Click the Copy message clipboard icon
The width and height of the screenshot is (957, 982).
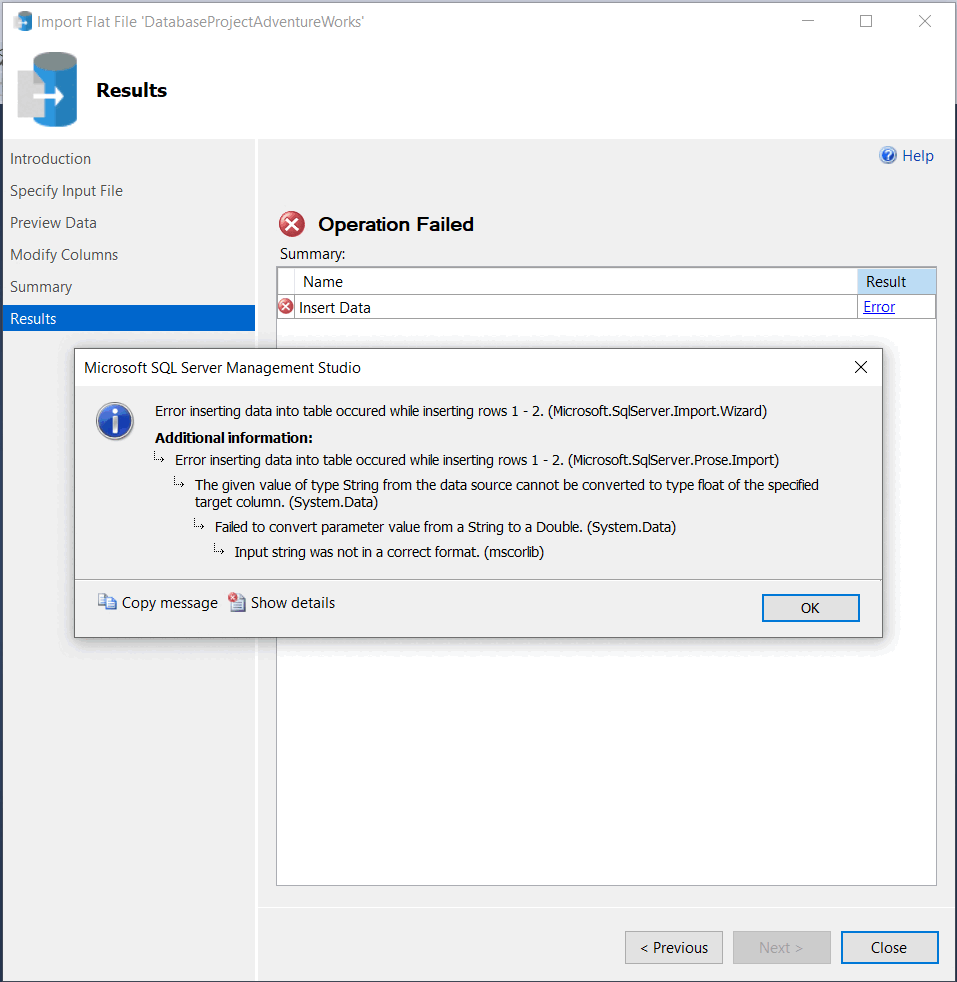point(107,602)
